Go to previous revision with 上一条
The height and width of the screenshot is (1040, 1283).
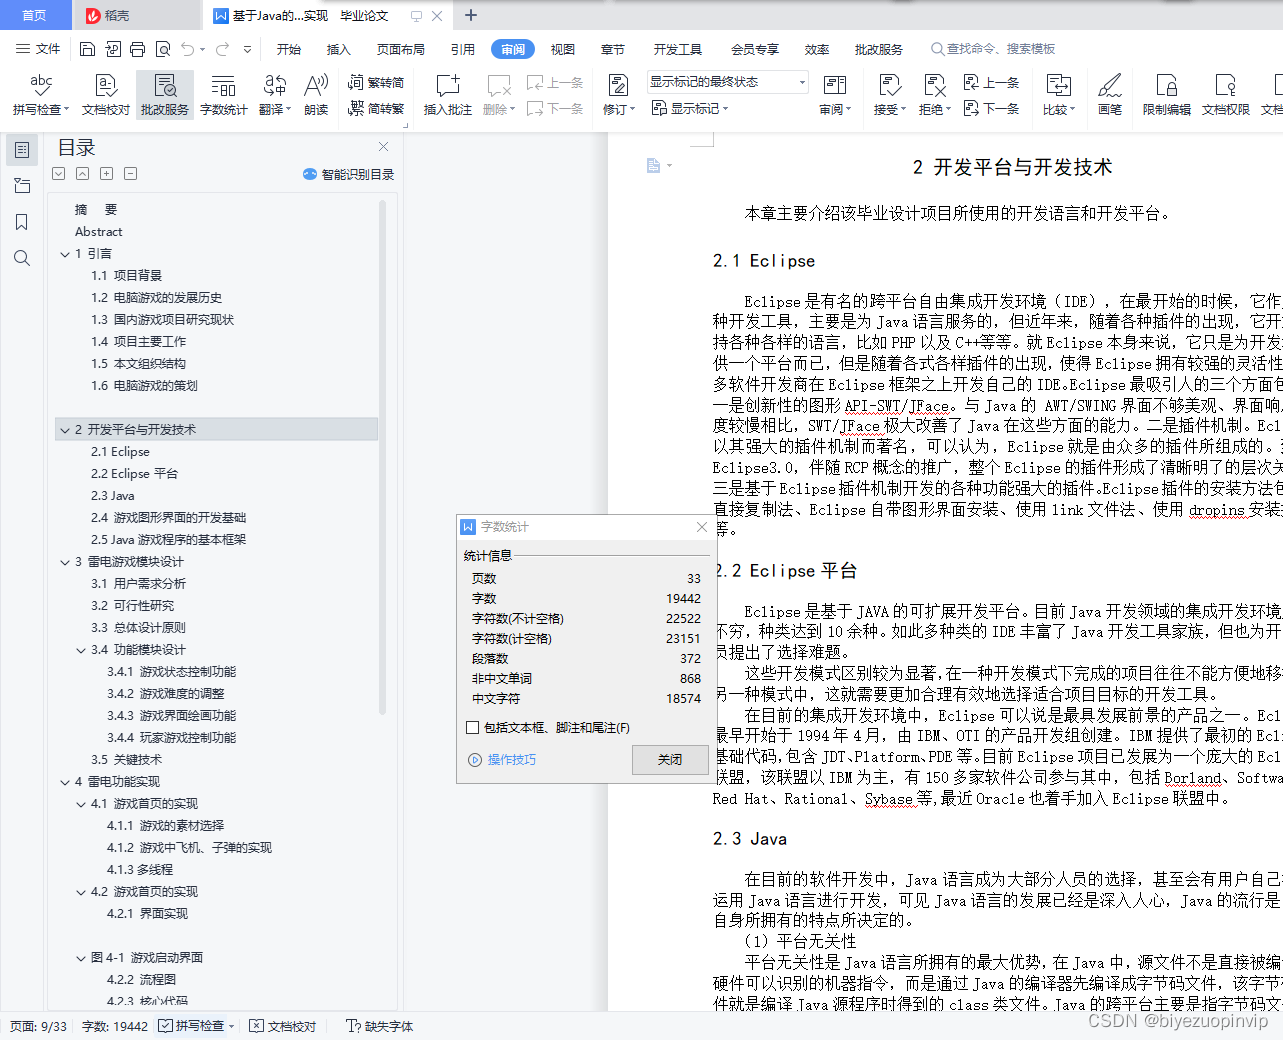(x=992, y=83)
